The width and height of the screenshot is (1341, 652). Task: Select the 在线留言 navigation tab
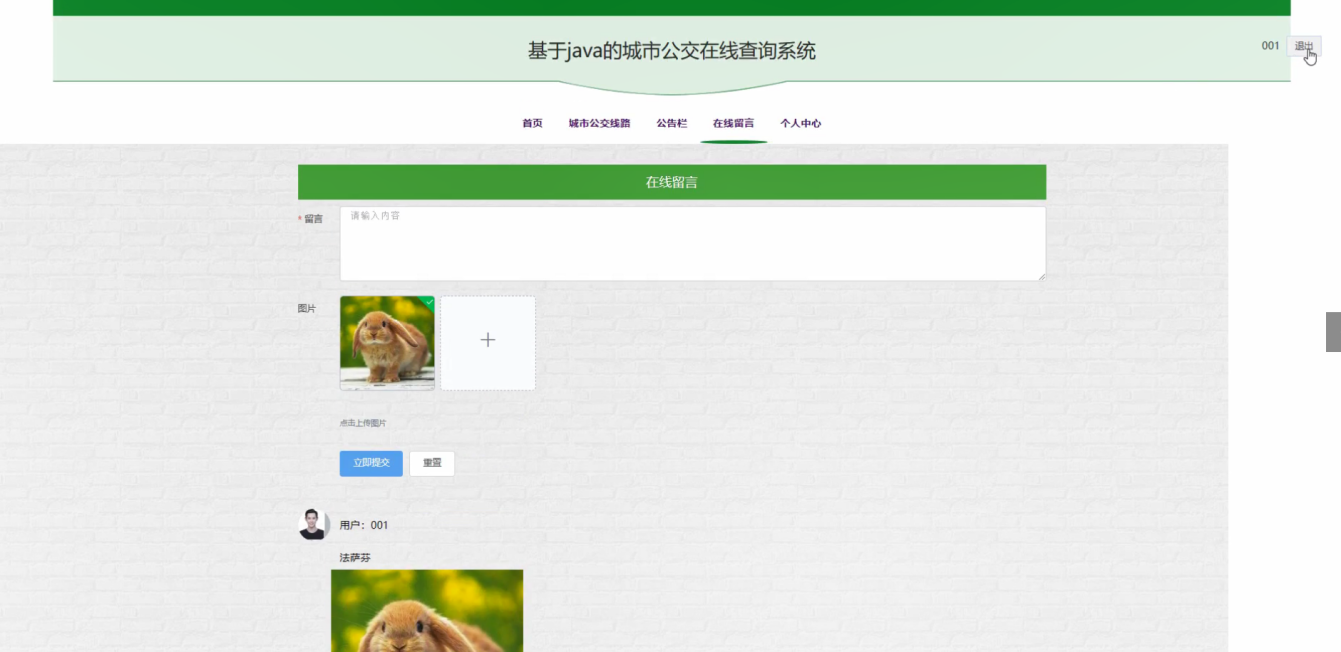[733, 123]
